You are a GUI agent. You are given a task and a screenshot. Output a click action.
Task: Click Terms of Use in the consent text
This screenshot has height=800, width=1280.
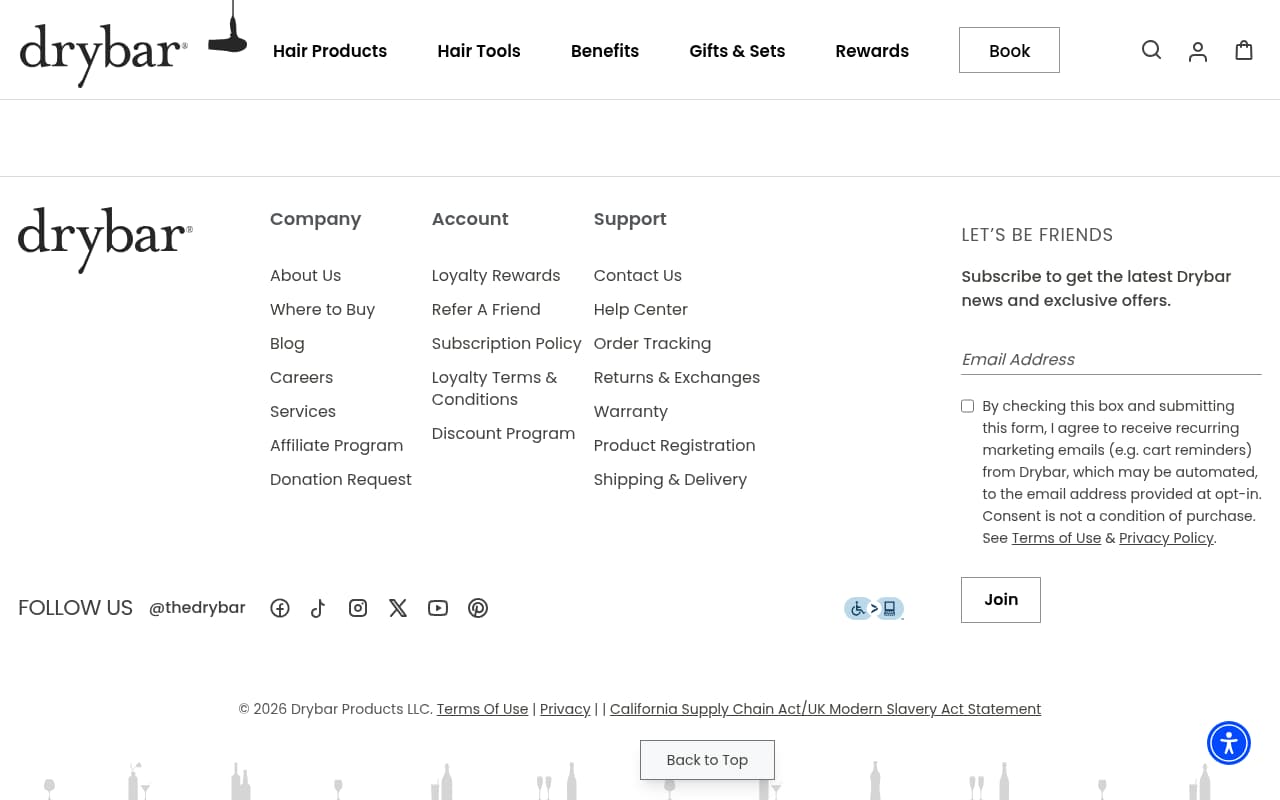click(1056, 538)
